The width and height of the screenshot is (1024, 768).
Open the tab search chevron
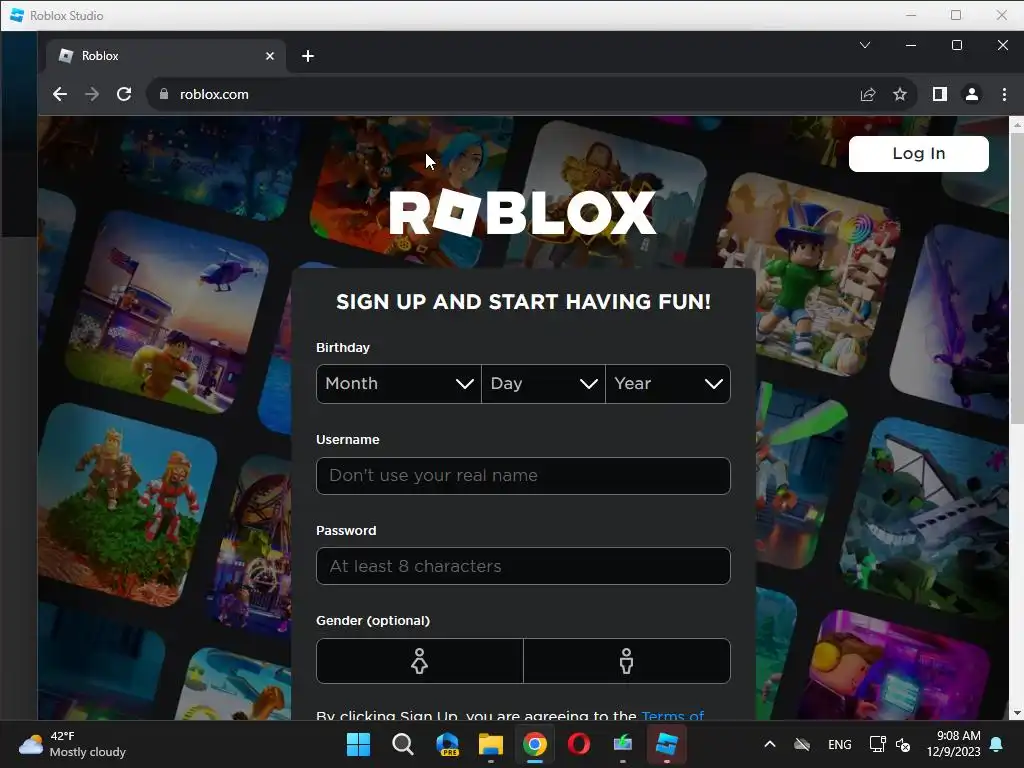(x=865, y=45)
